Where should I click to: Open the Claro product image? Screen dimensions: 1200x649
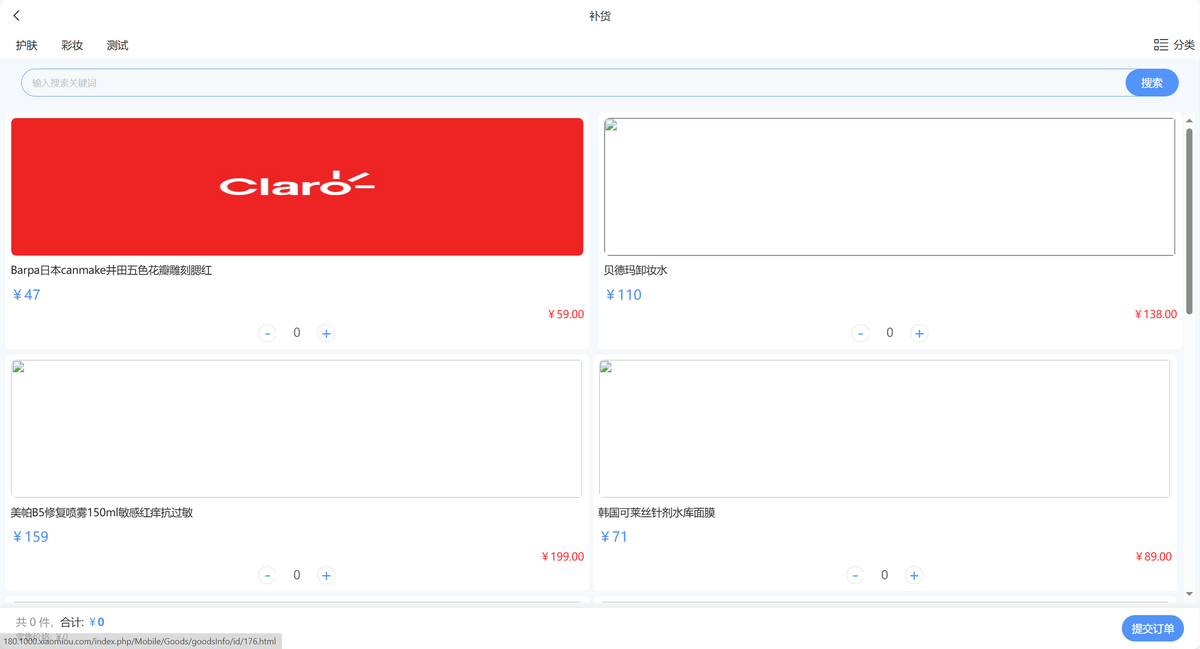click(x=297, y=187)
